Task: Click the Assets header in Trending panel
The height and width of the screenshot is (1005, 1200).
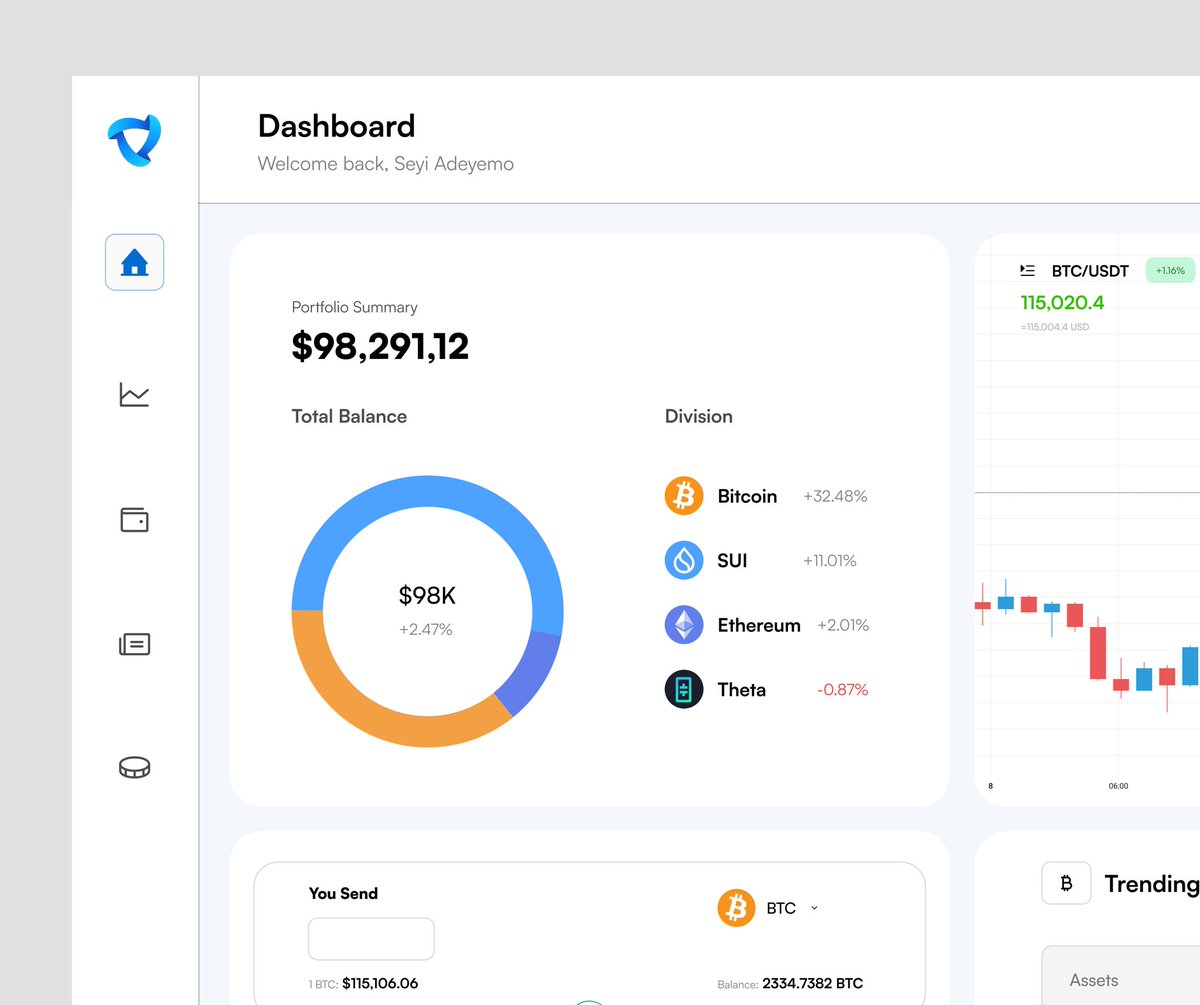Action: click(1094, 980)
